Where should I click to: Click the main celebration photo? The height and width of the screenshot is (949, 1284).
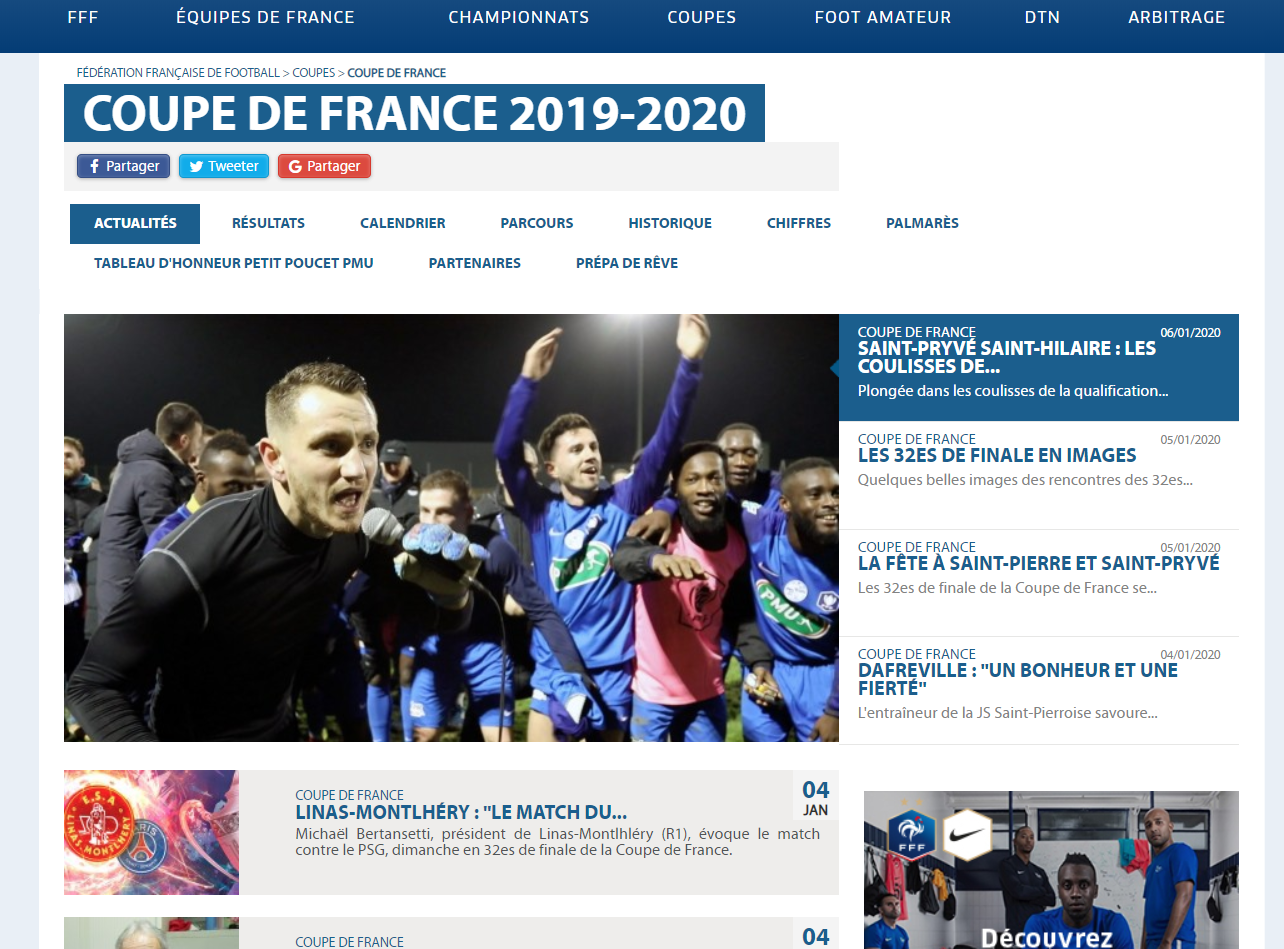click(x=451, y=528)
